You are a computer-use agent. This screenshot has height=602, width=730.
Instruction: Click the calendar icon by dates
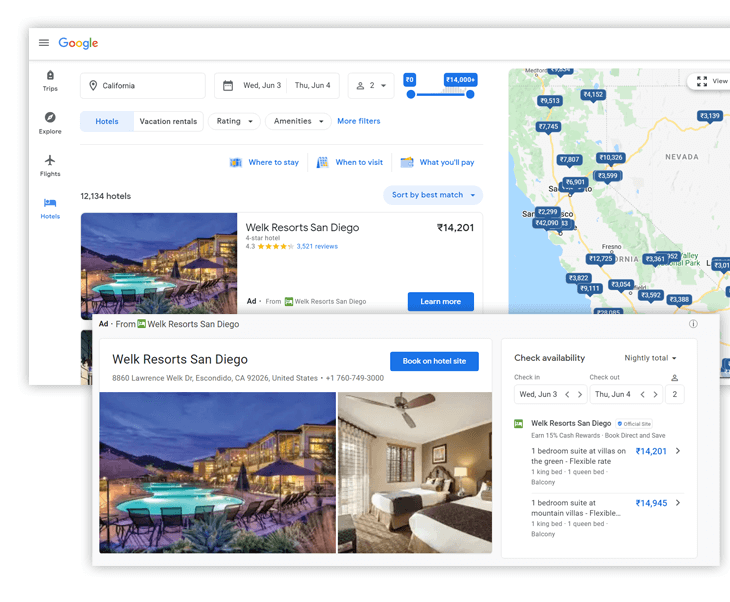228,86
